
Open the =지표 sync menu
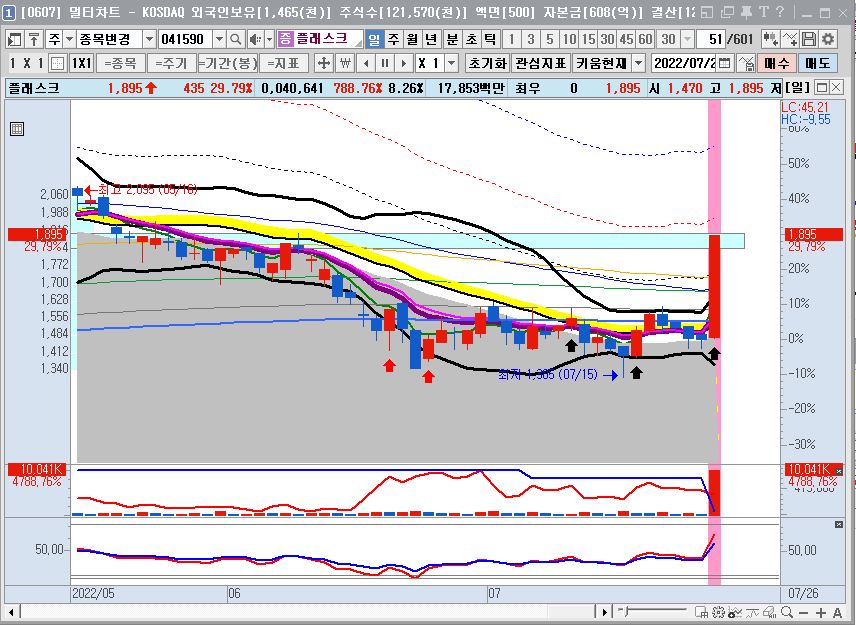click(282, 63)
